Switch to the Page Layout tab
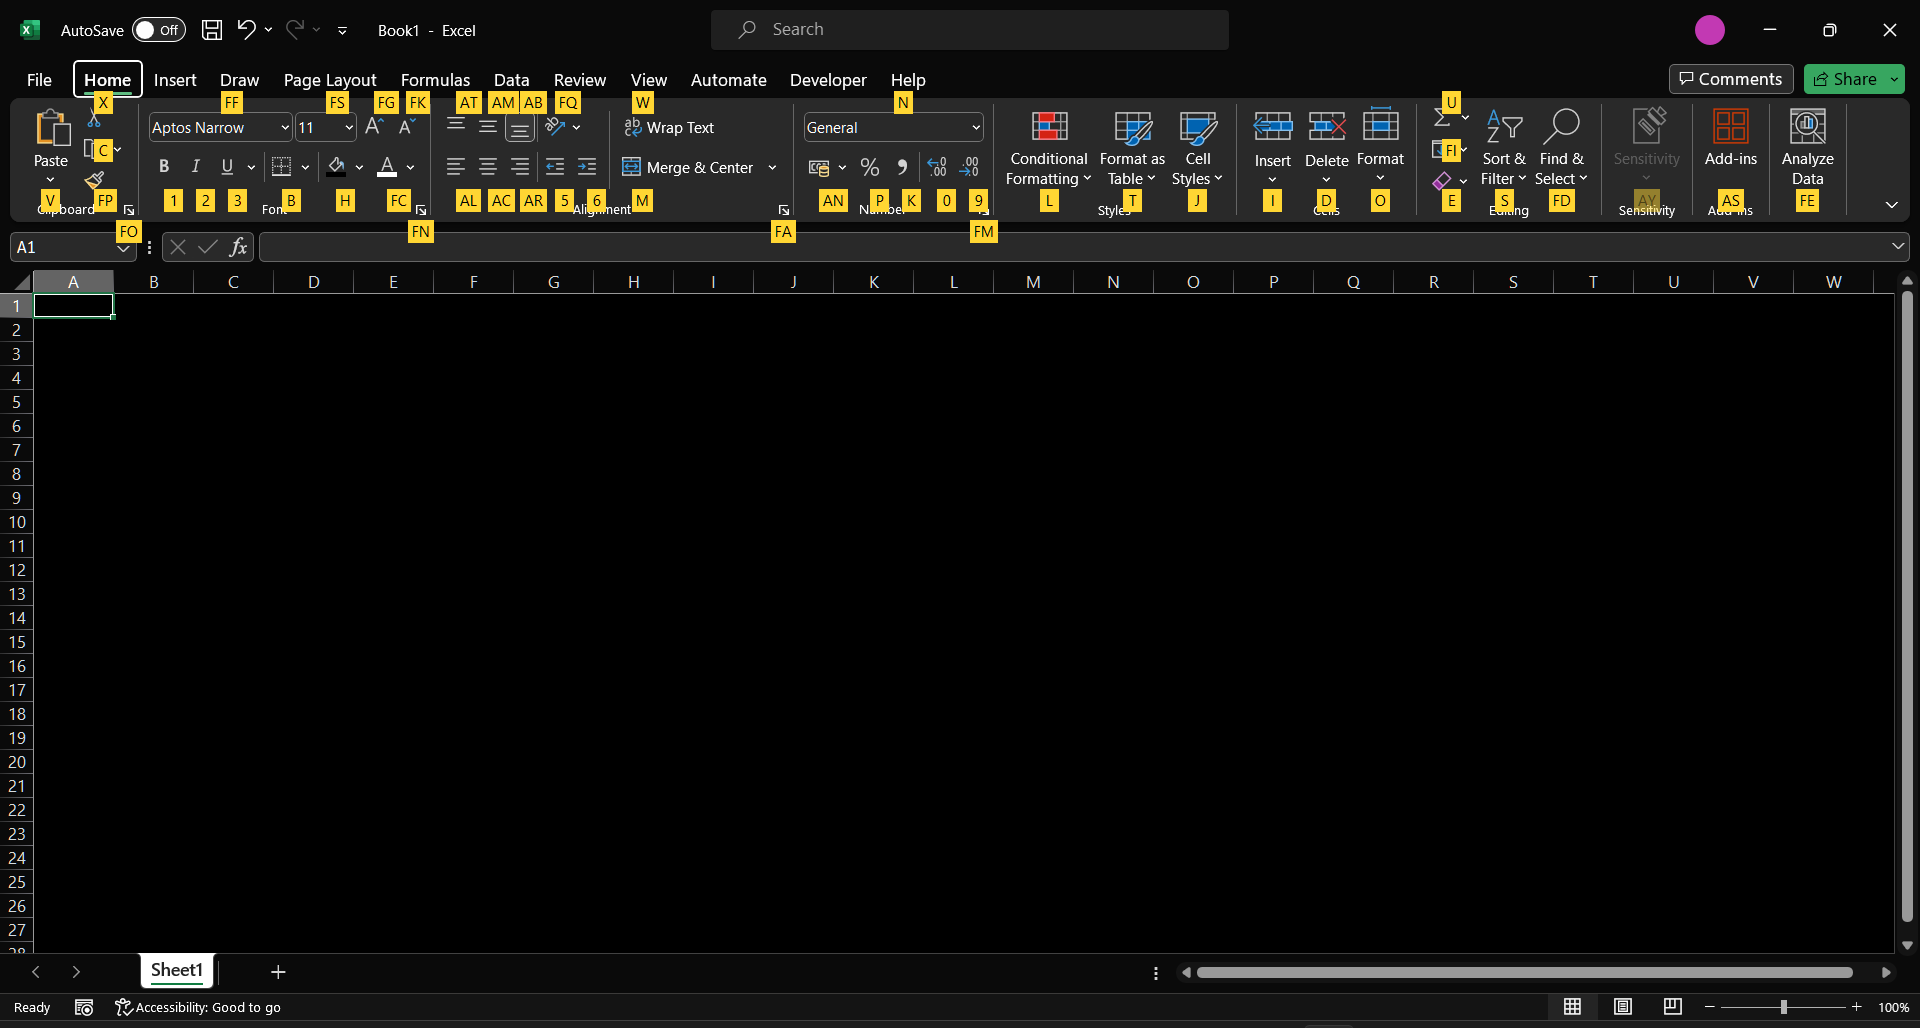This screenshot has height=1028, width=1920. coord(329,80)
